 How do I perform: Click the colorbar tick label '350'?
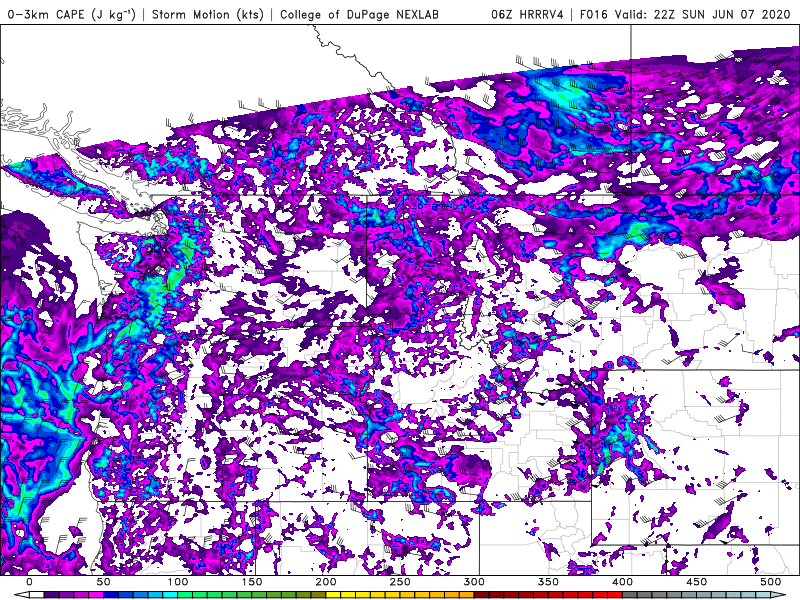(548, 582)
